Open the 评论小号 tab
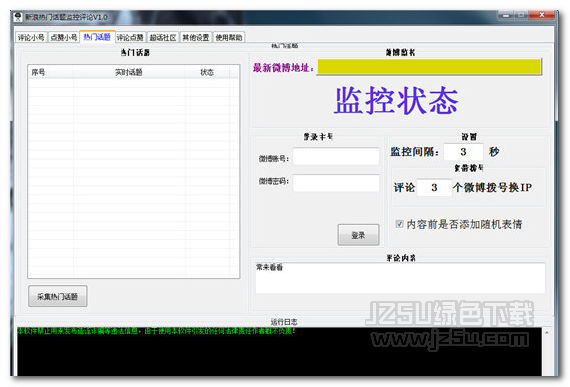 point(31,37)
